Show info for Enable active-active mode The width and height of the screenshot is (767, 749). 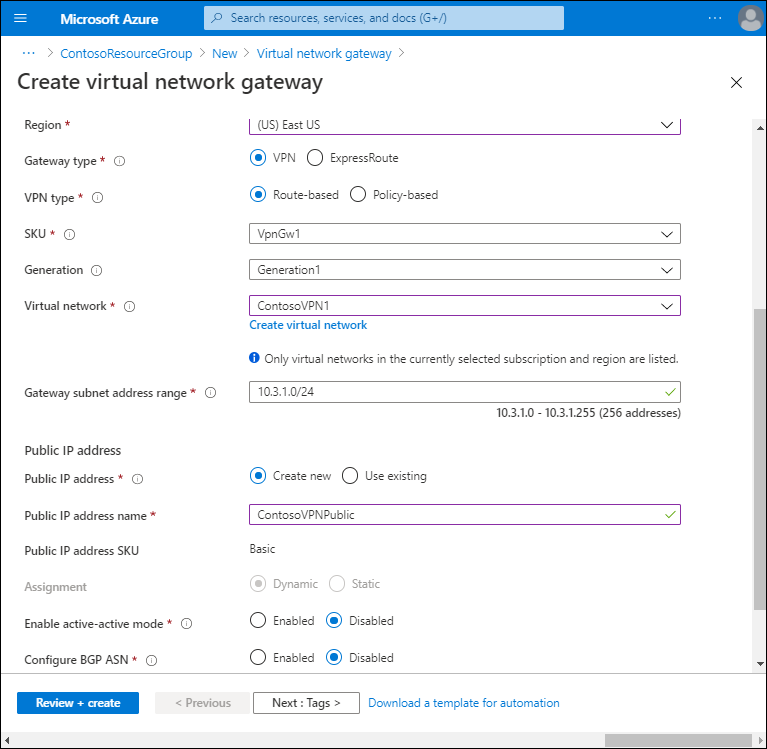(x=186, y=624)
